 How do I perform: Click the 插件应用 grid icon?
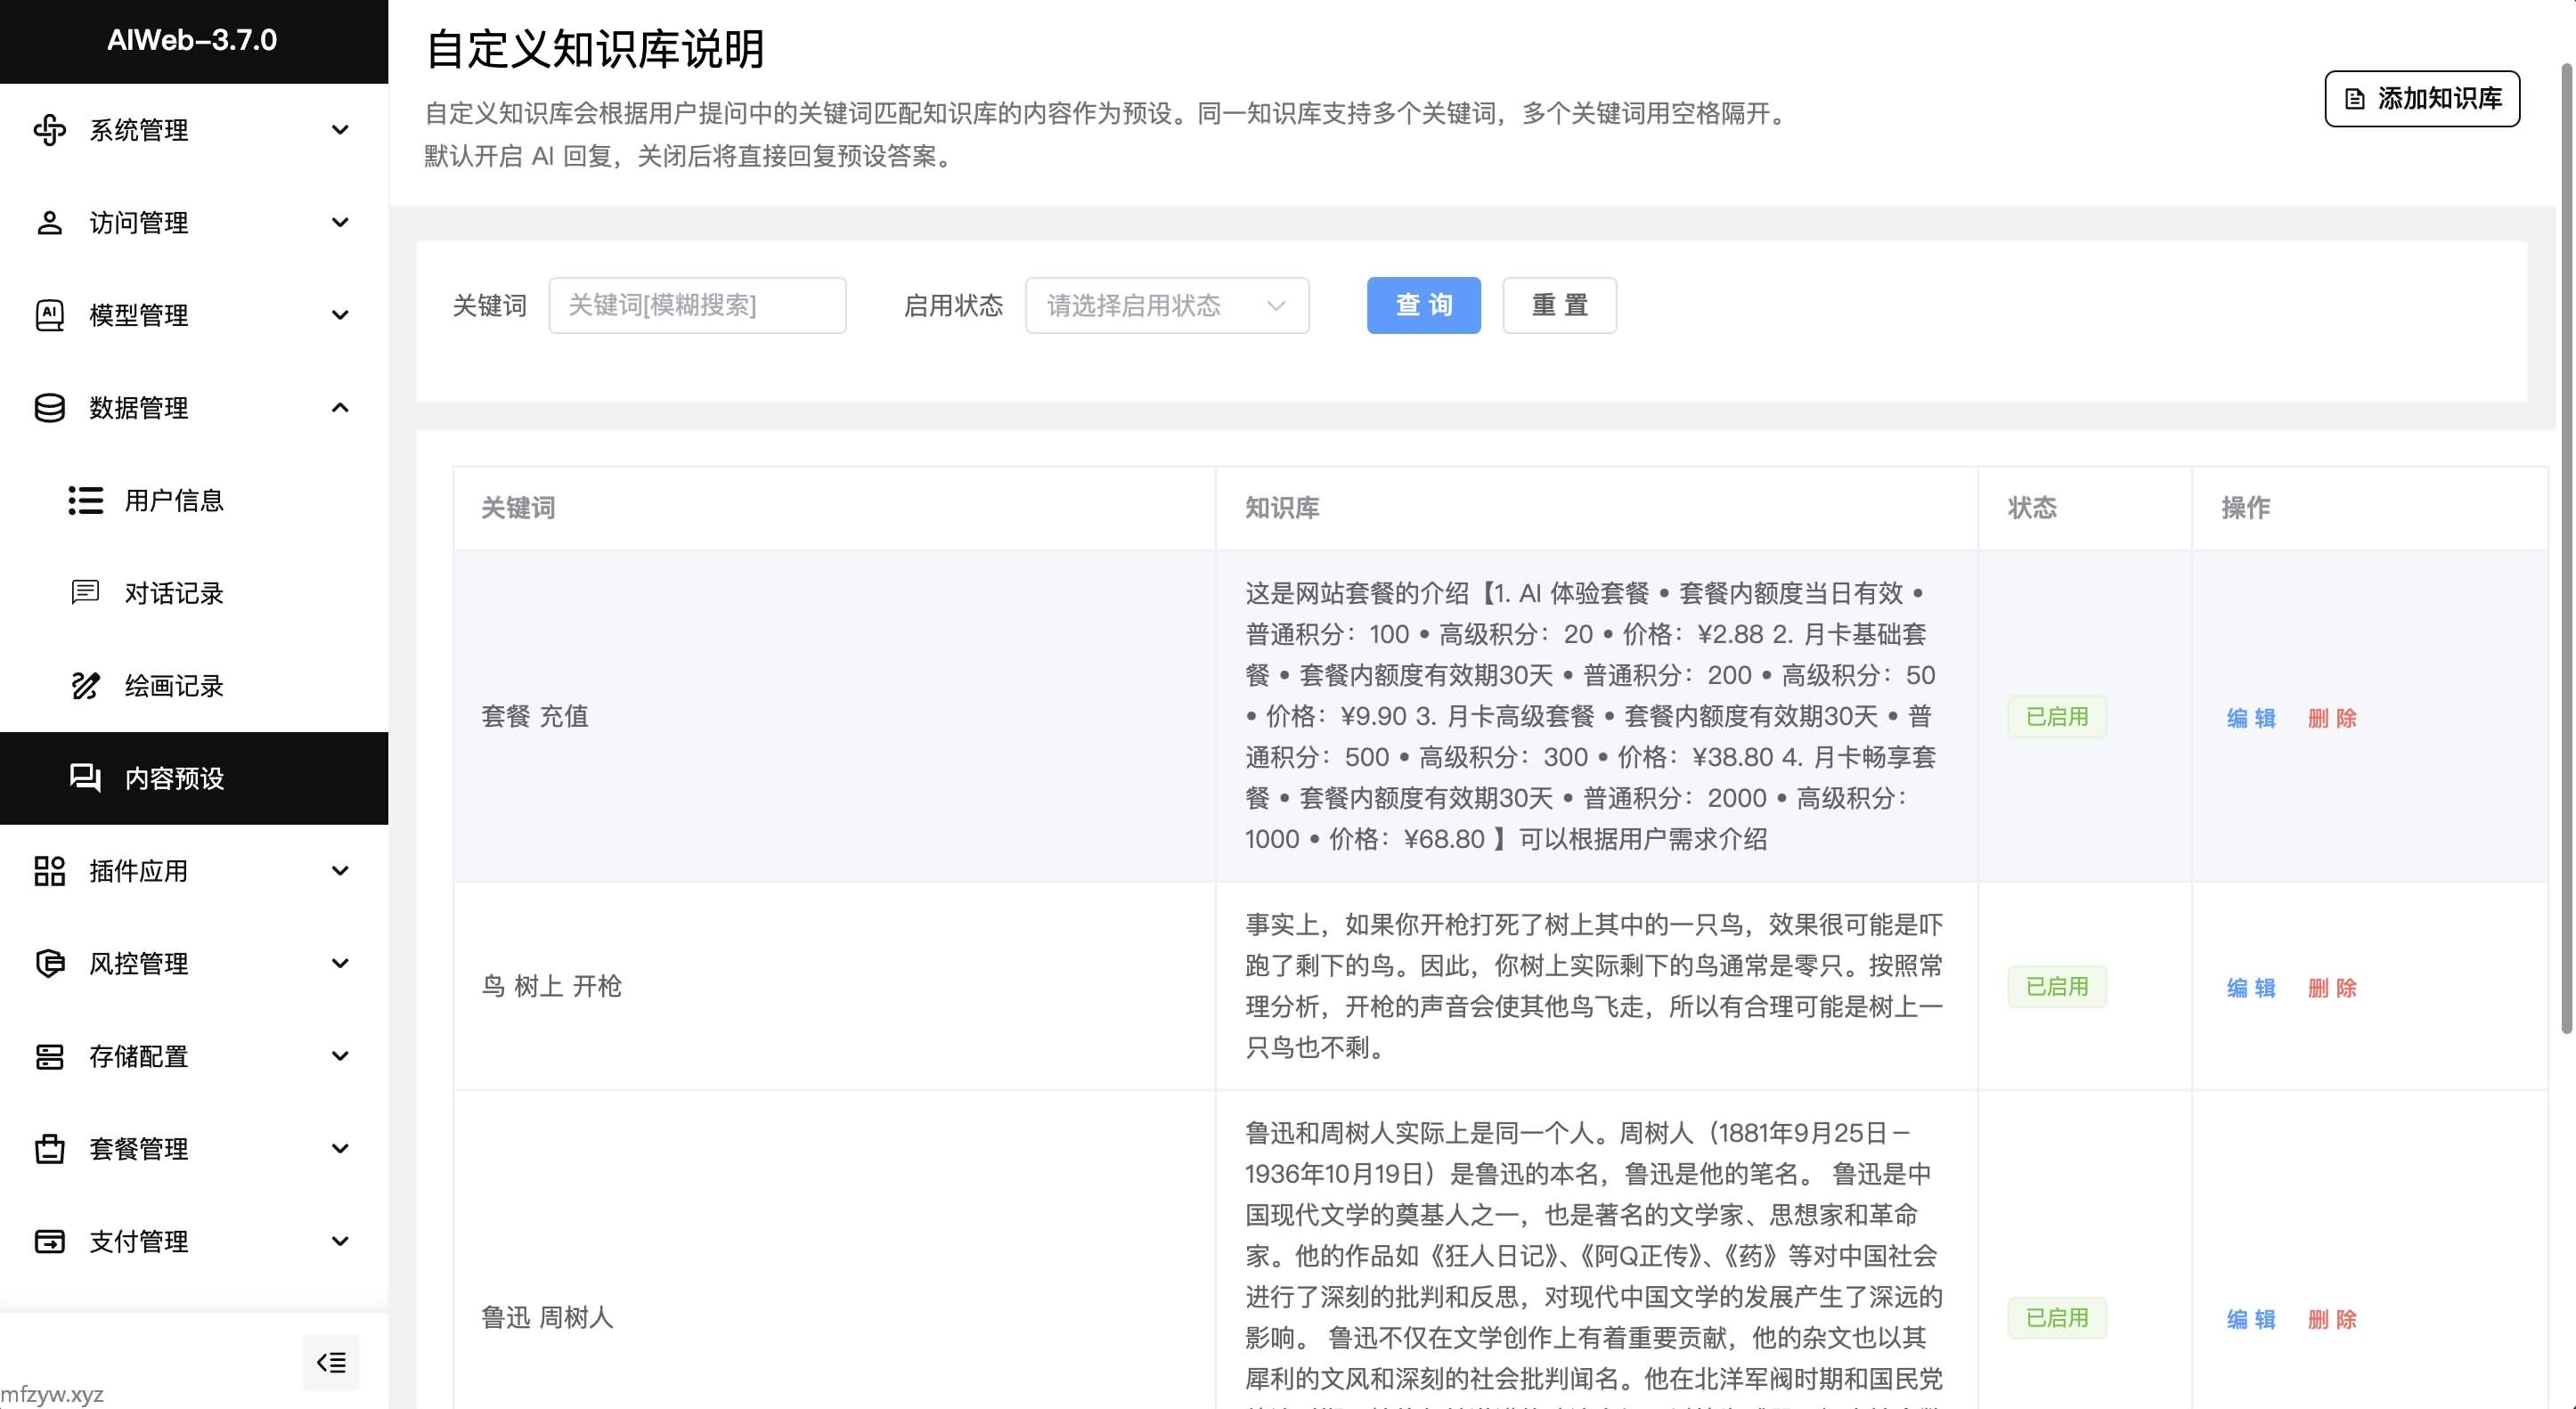[49, 871]
